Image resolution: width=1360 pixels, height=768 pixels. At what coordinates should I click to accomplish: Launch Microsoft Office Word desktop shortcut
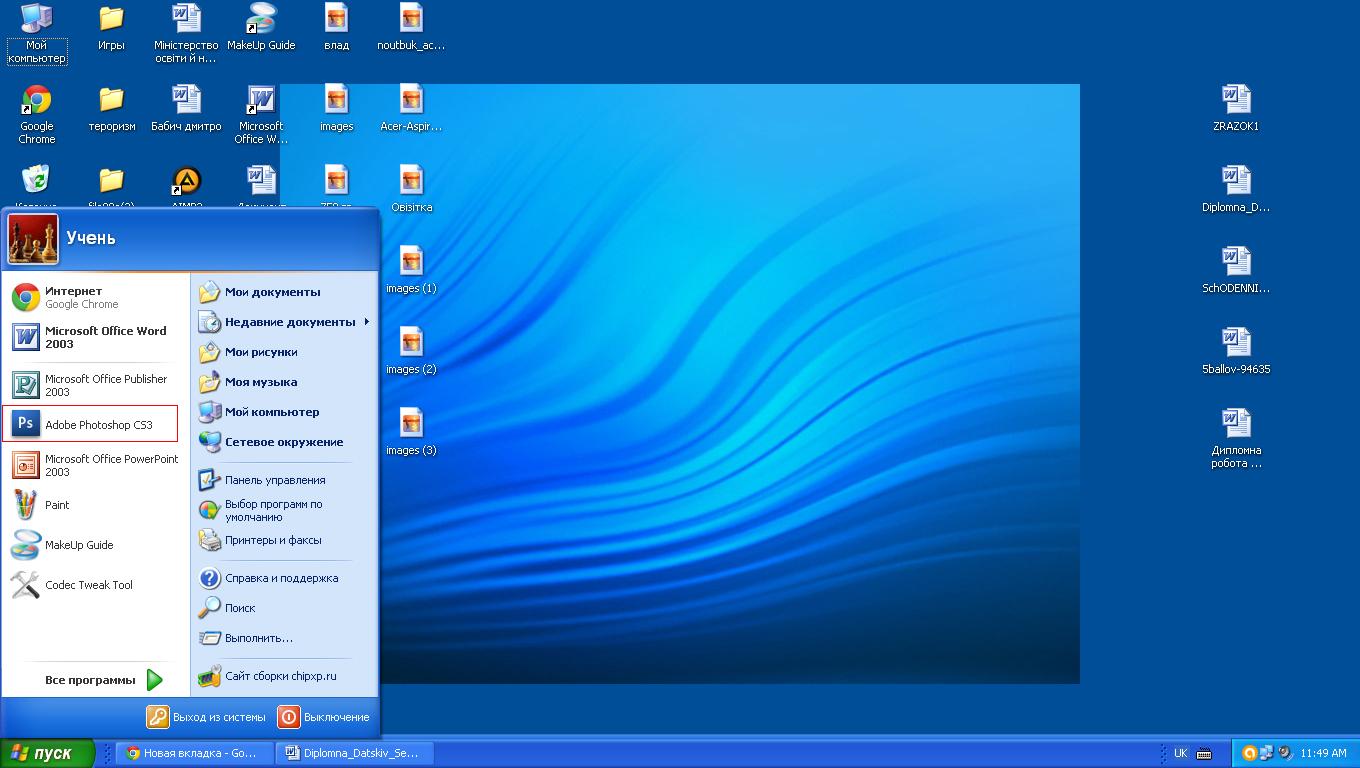click(x=261, y=115)
